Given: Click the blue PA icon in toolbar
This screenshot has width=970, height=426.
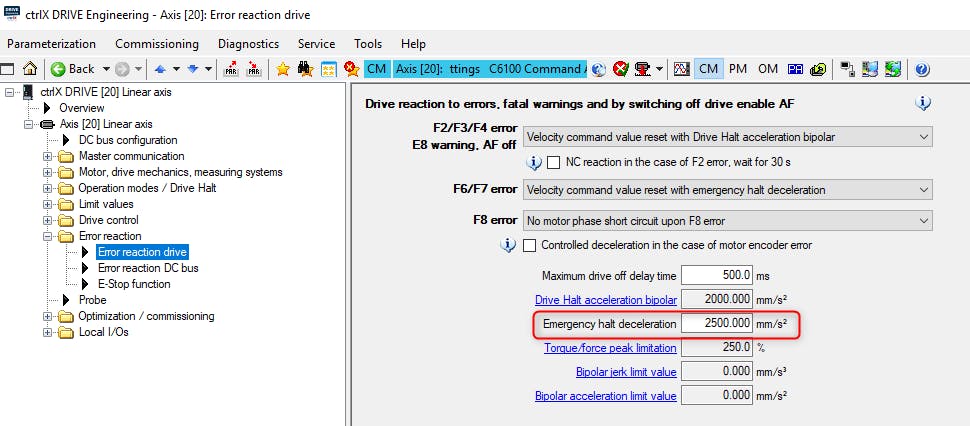Looking at the screenshot, I should tap(796, 69).
